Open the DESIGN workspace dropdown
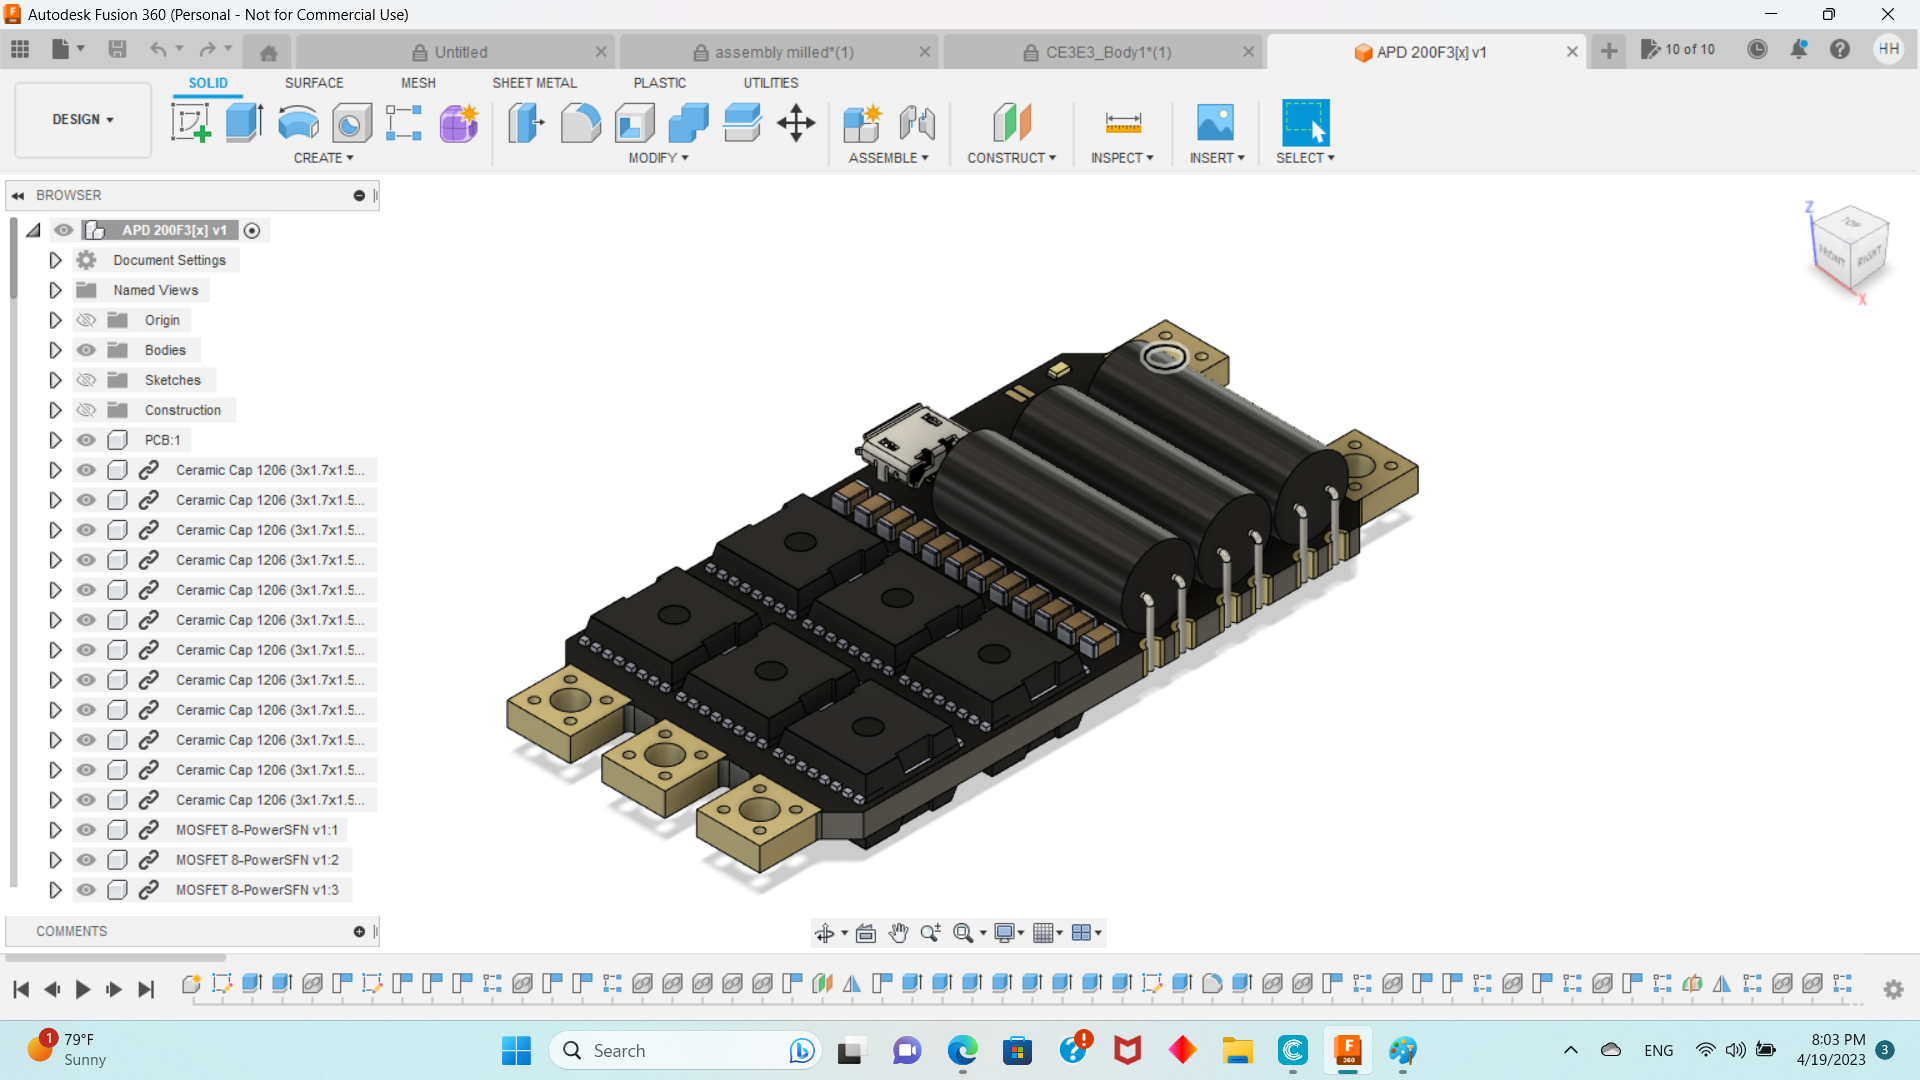 [x=83, y=120]
